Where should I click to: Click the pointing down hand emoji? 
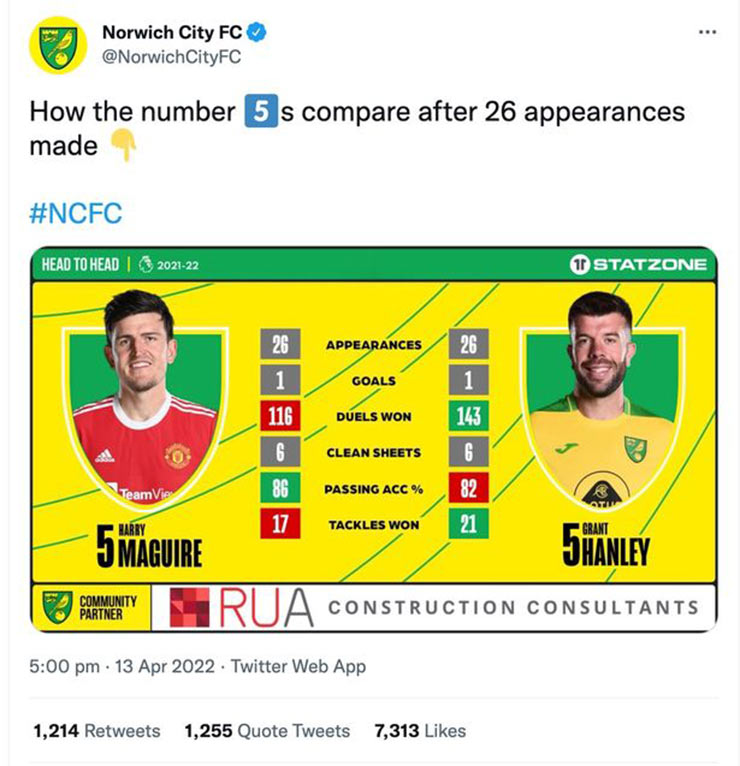coord(123,145)
